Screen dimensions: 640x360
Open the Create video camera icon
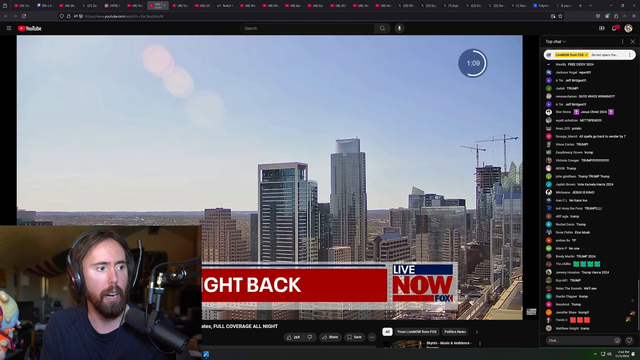point(602,28)
